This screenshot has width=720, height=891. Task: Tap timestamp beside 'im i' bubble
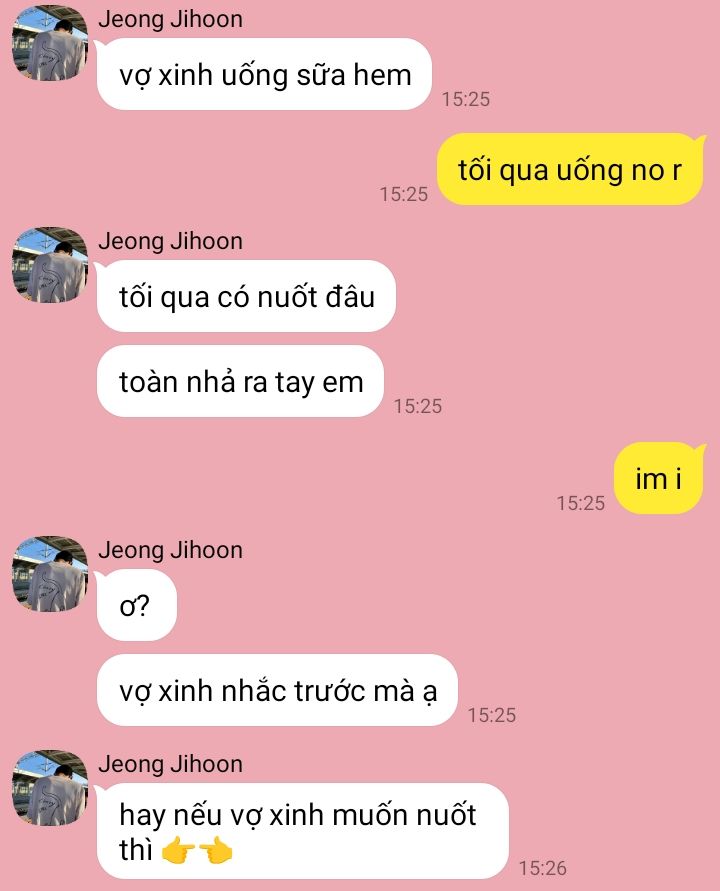coord(581,503)
